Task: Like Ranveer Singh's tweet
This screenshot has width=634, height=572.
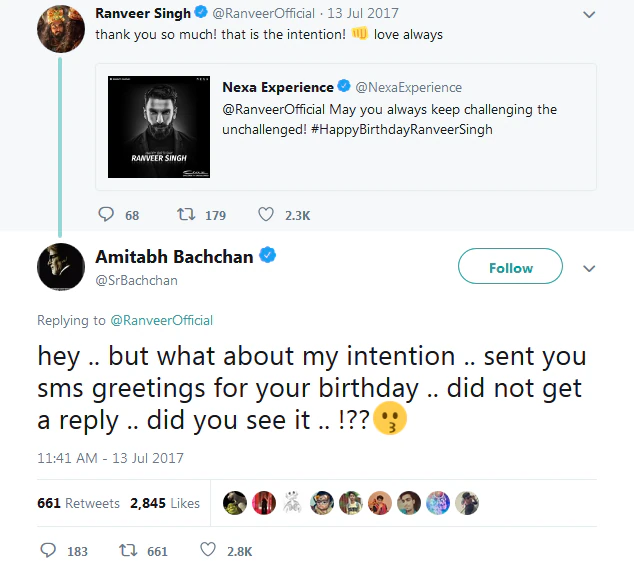Action: point(266,214)
